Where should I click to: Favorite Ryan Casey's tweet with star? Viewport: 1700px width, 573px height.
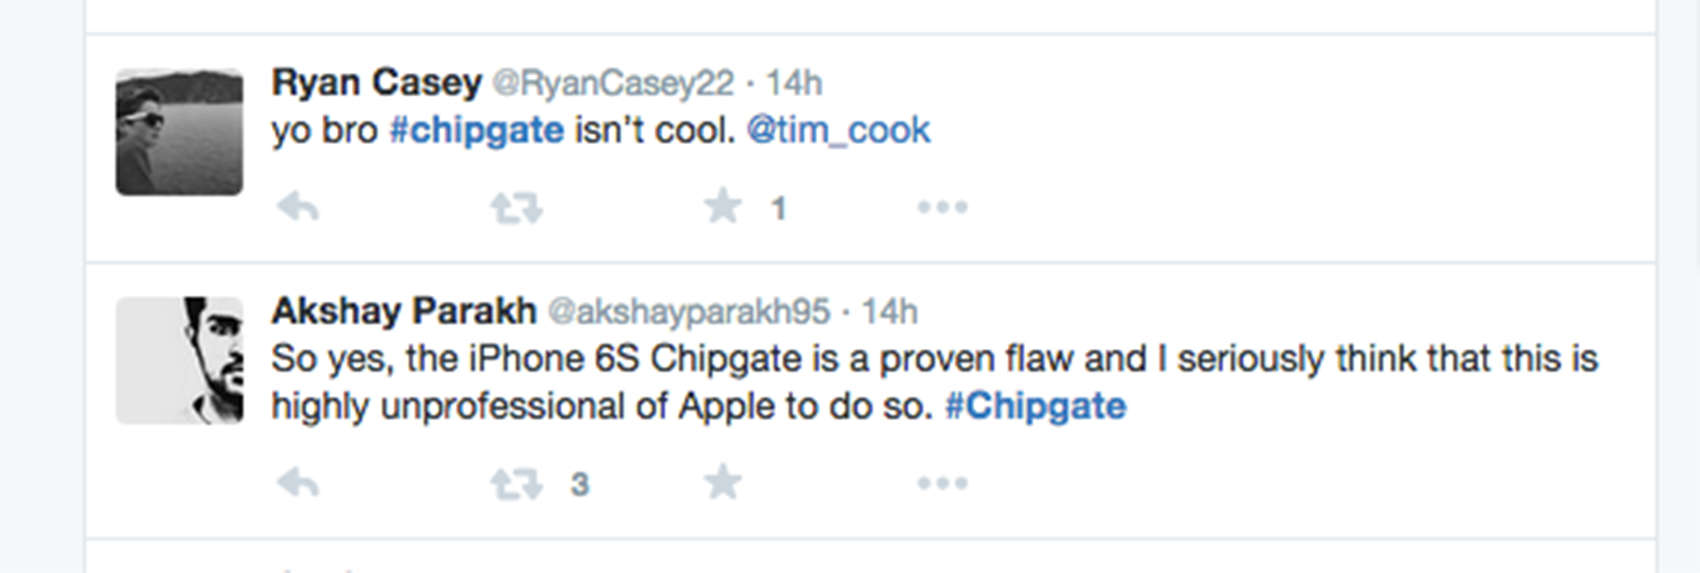(723, 207)
